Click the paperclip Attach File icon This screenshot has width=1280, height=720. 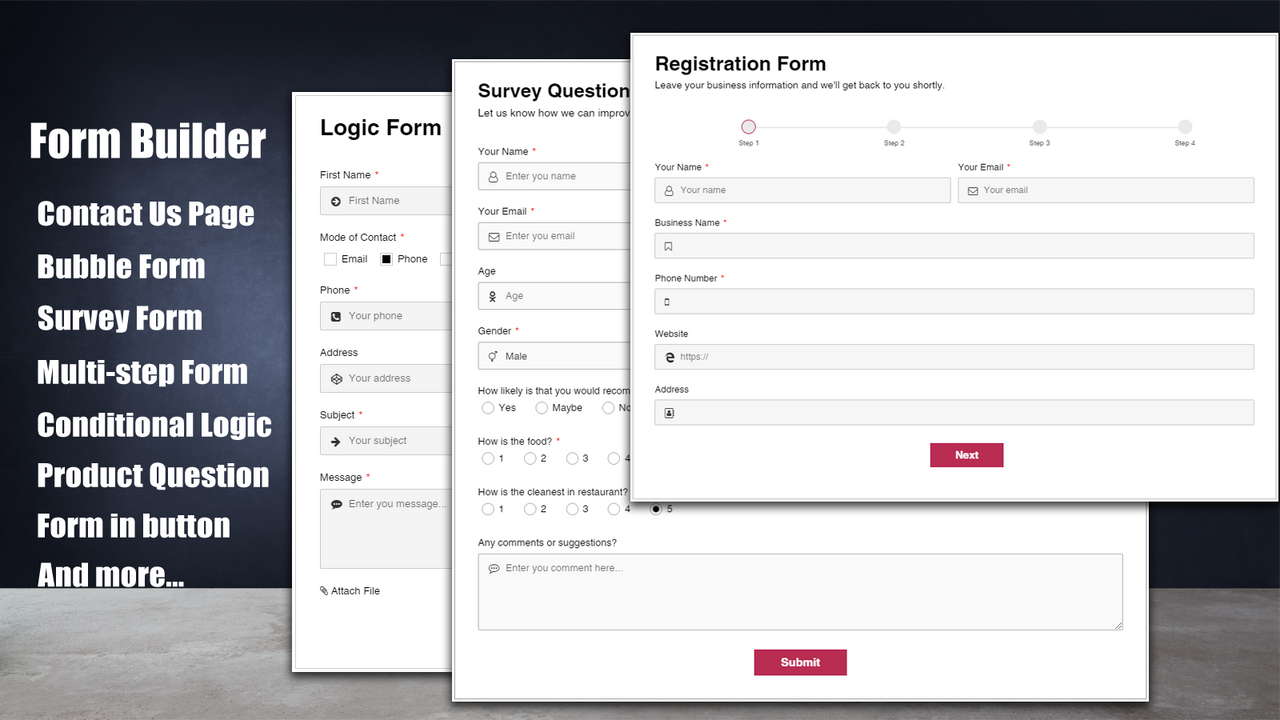coord(324,591)
